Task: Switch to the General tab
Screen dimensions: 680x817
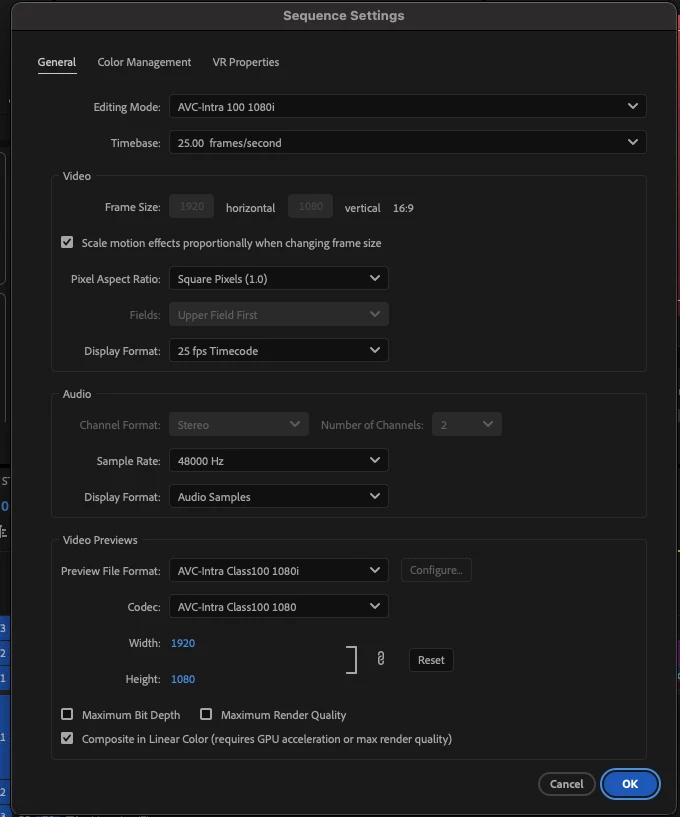Action: 57,62
